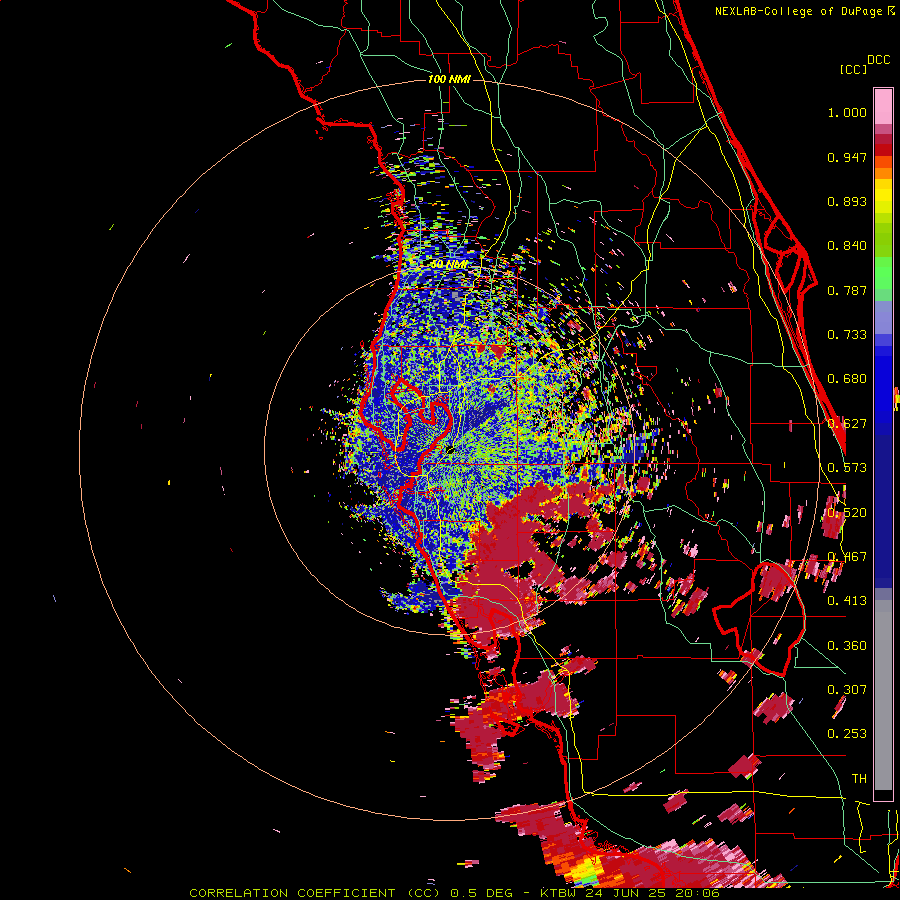Click the TH threshold label on the legend
The image size is (900, 900).
click(859, 779)
